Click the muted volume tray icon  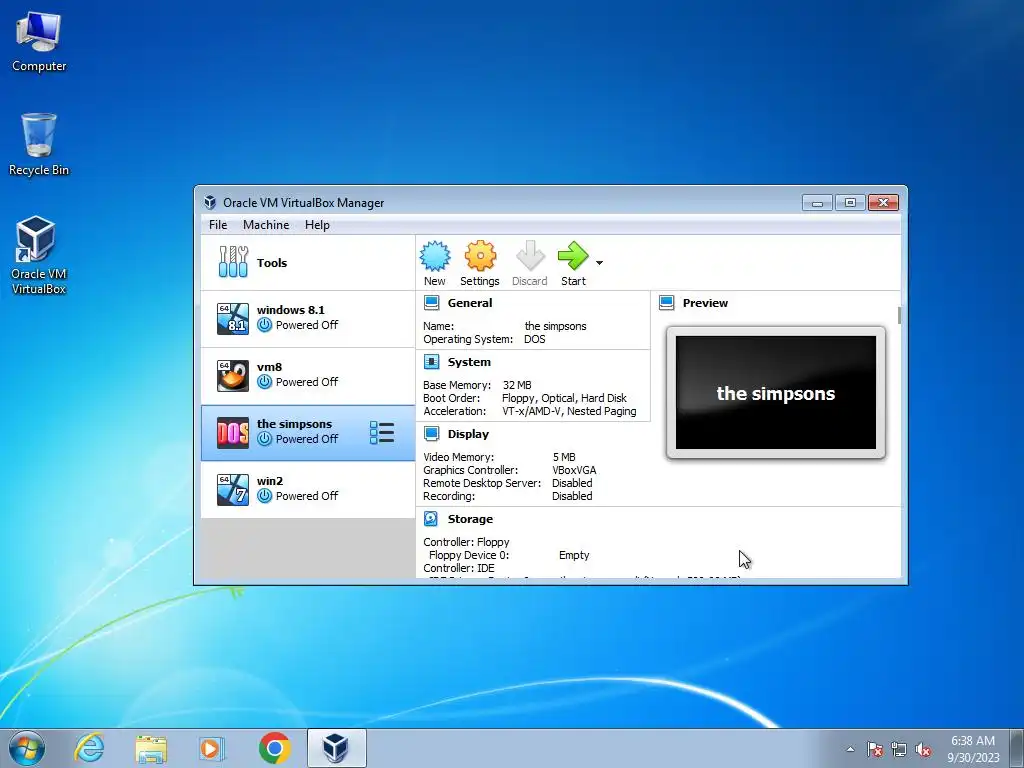[923, 749]
